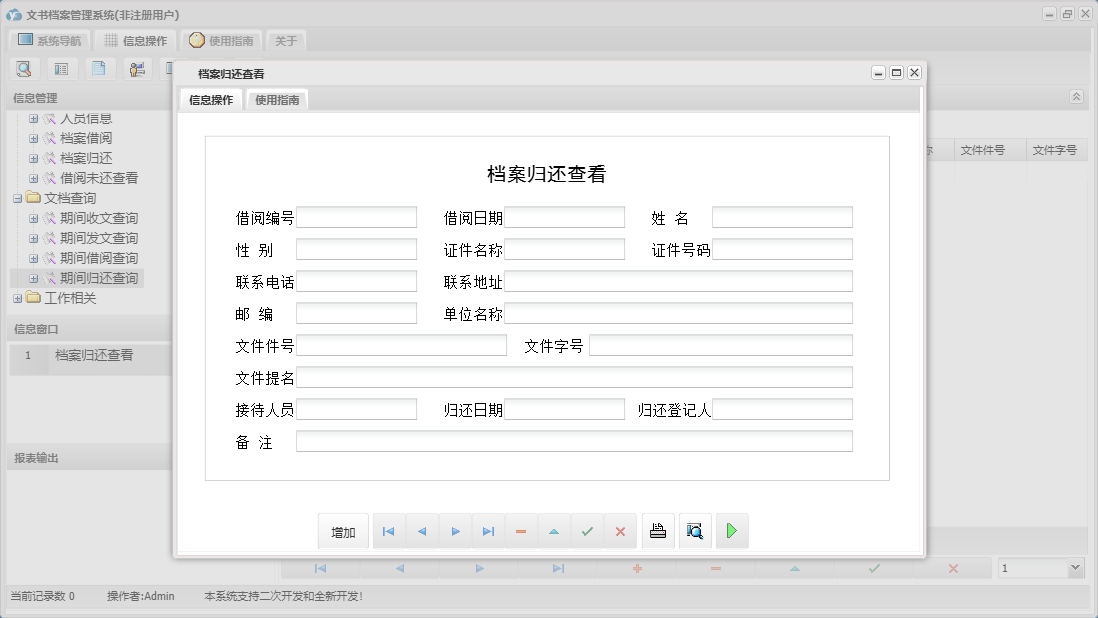Click the 借阅编号 input field

click(357, 216)
